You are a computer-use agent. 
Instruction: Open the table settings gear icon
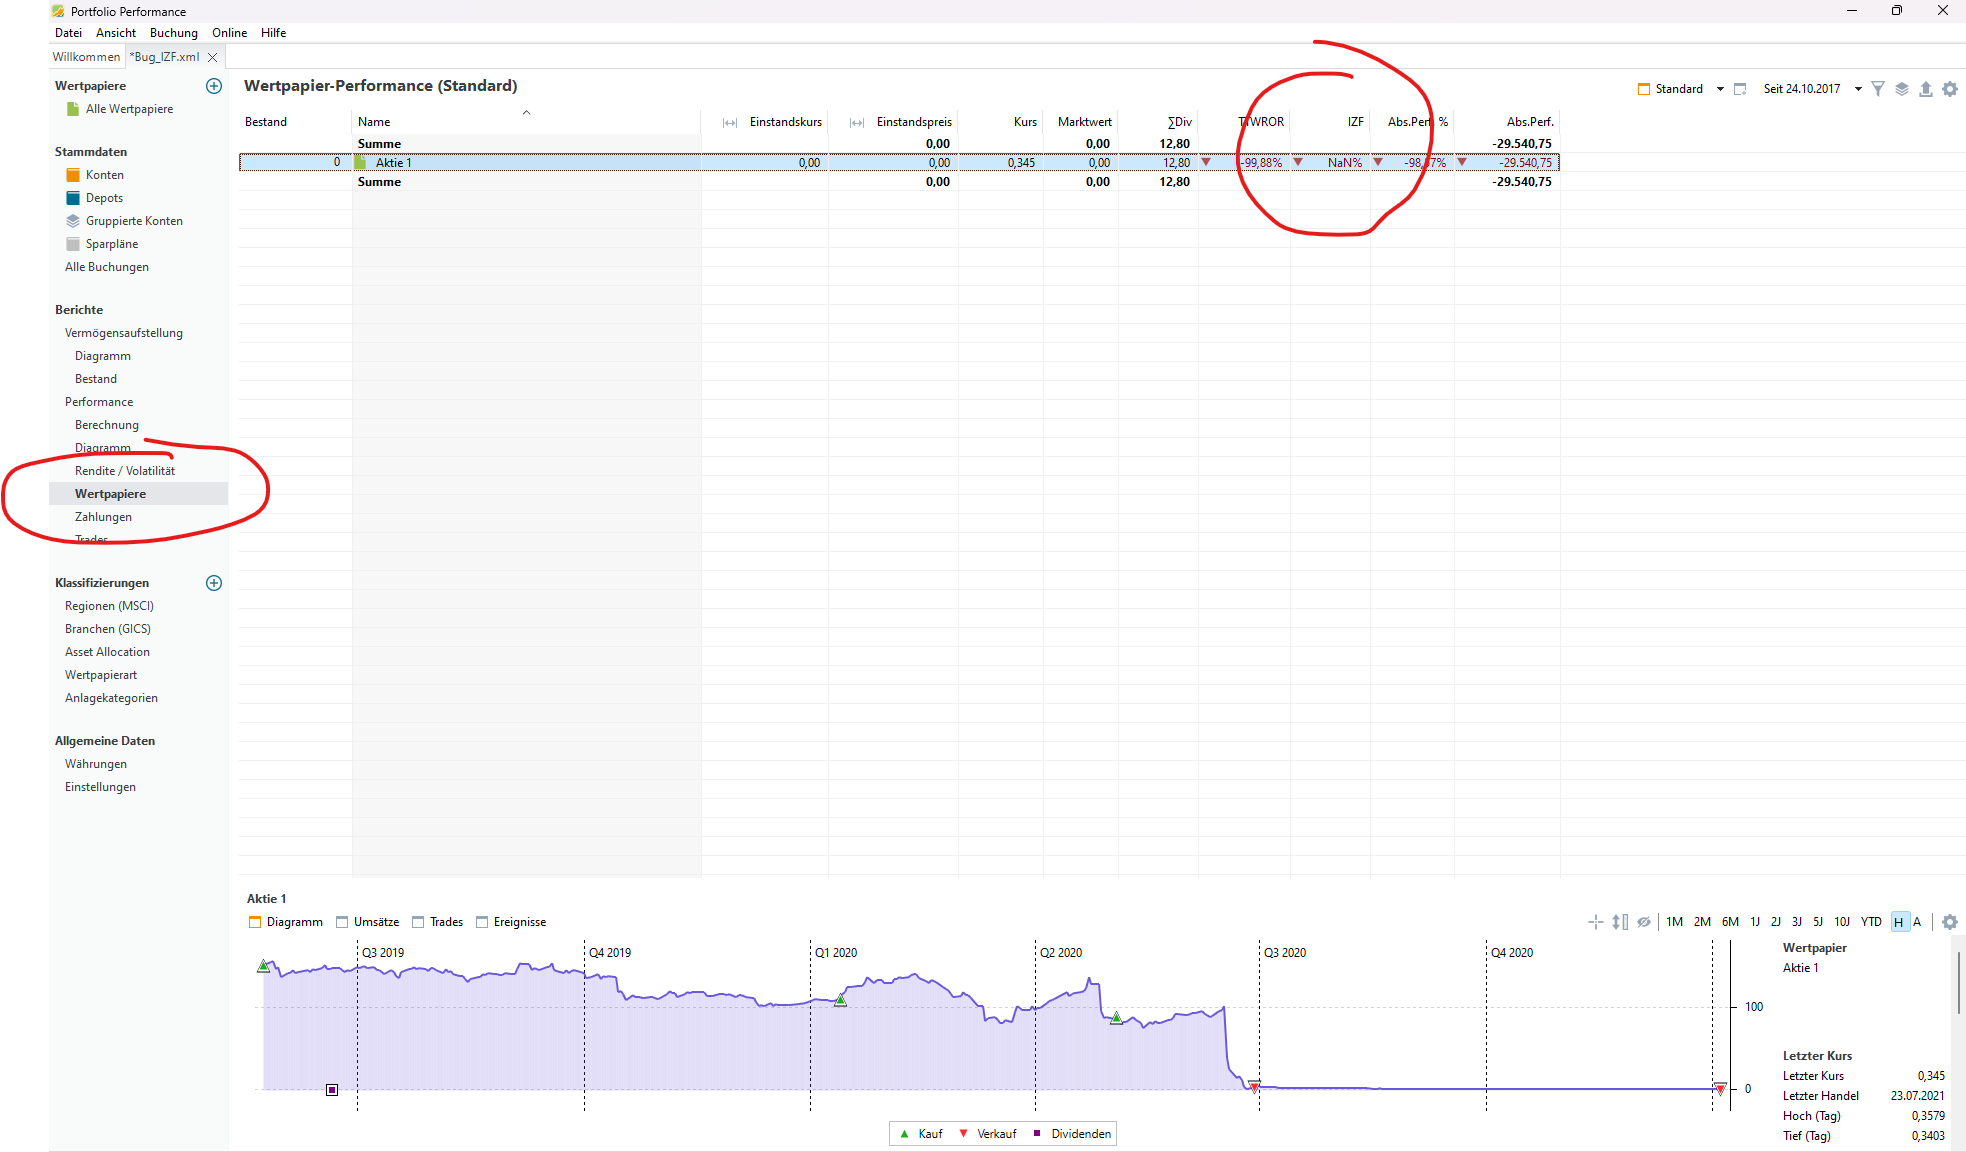[1950, 89]
